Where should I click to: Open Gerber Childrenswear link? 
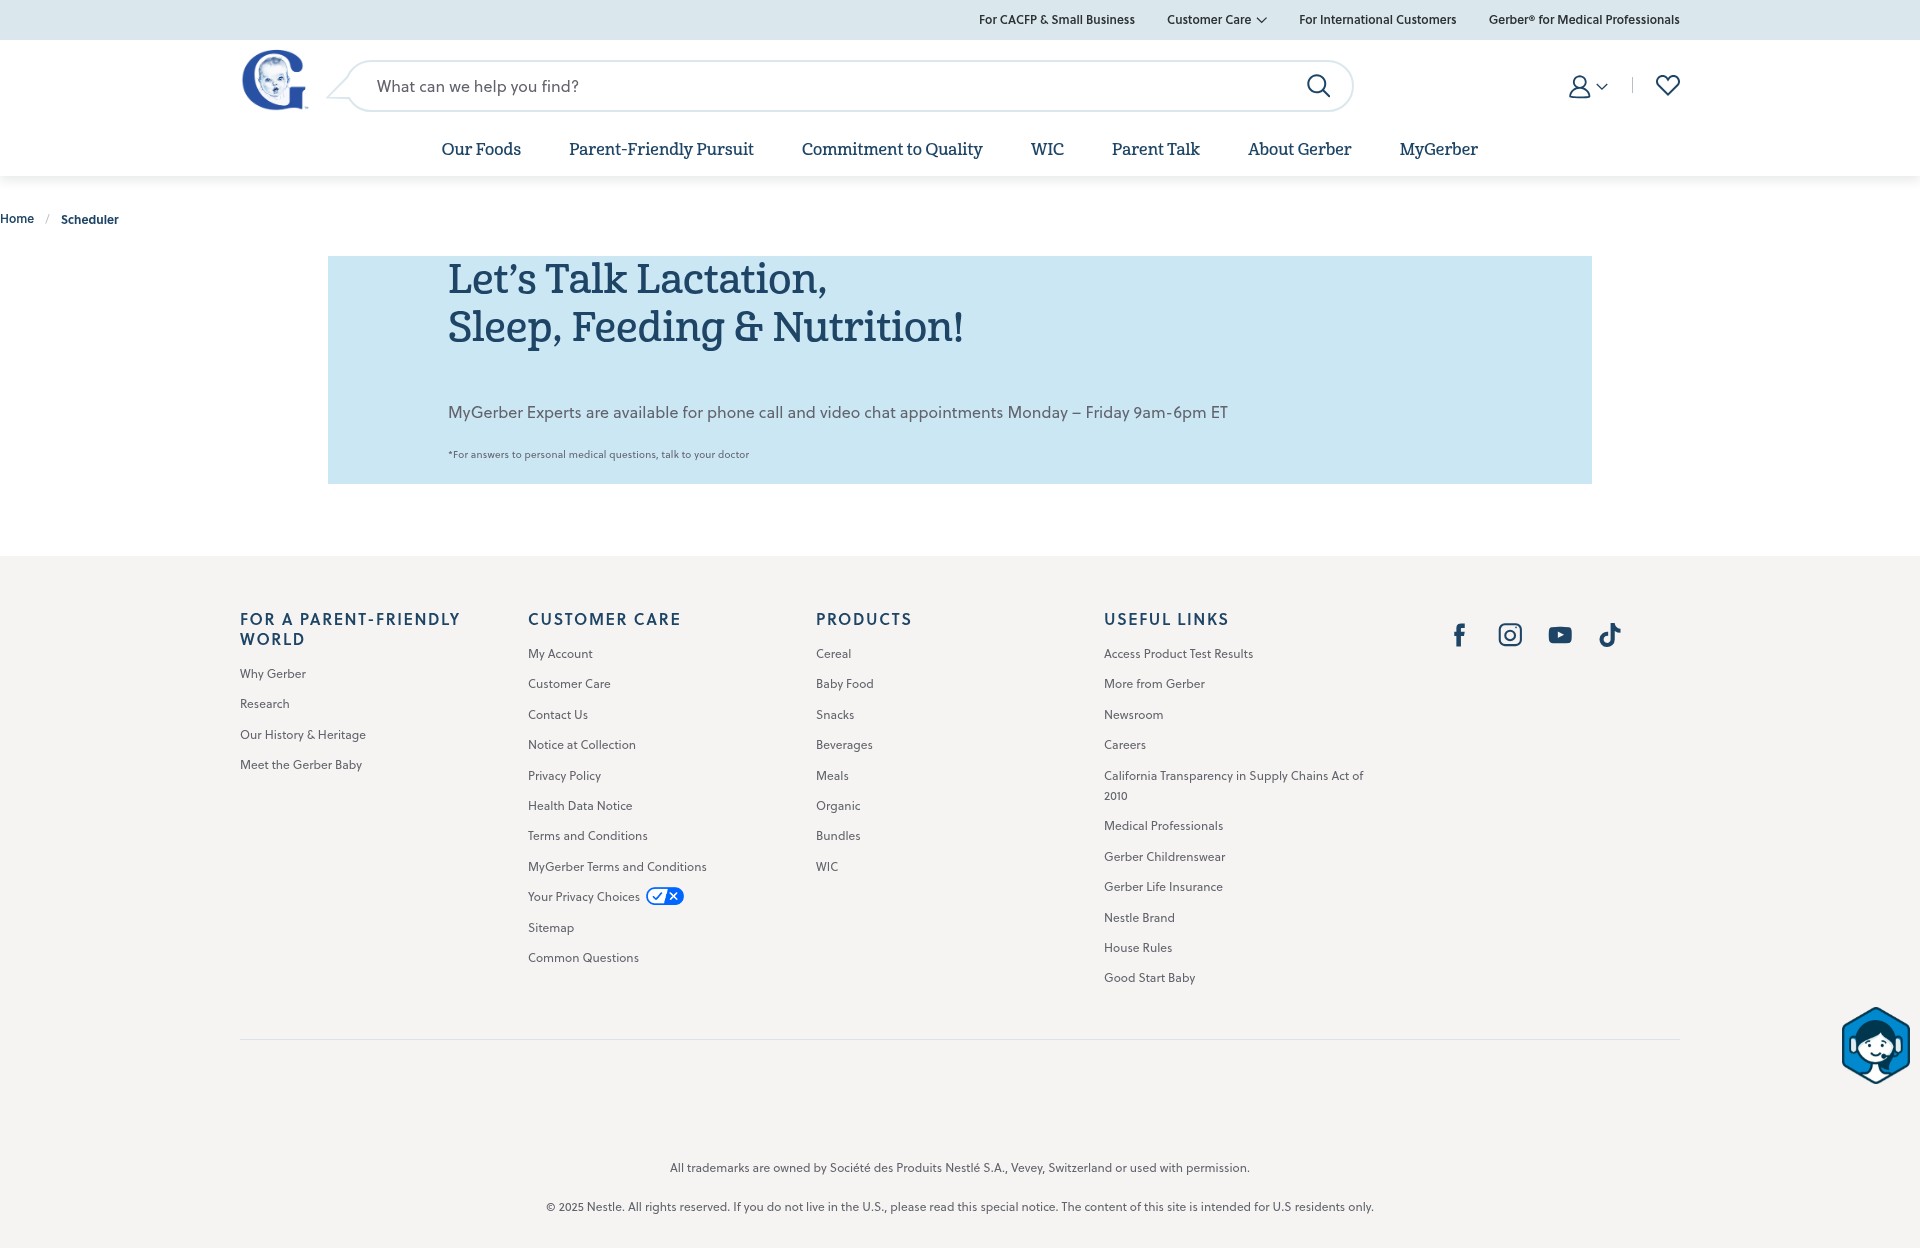pyautogui.click(x=1164, y=857)
